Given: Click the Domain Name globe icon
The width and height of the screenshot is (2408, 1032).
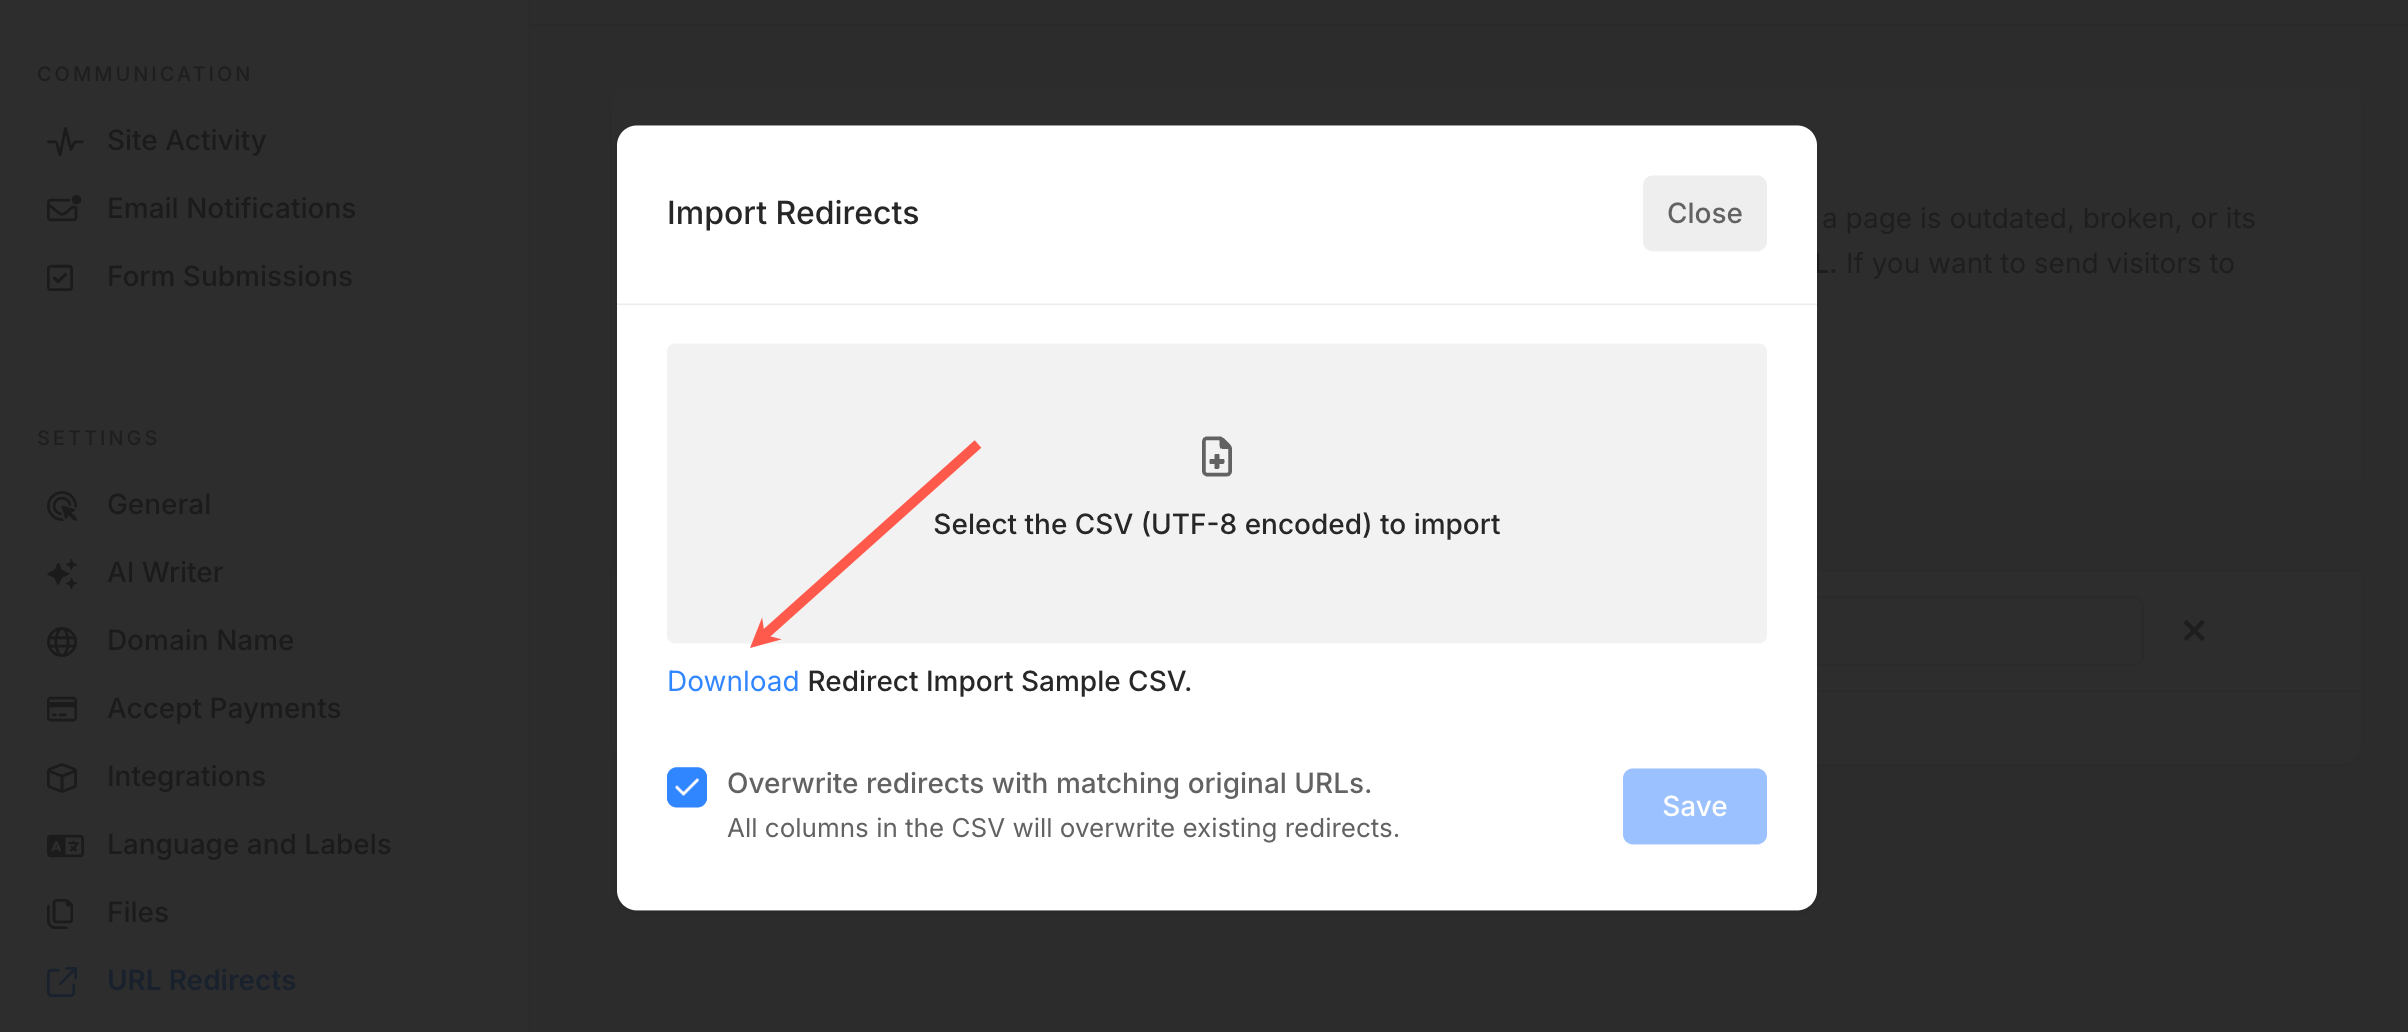Looking at the screenshot, I should pos(62,641).
